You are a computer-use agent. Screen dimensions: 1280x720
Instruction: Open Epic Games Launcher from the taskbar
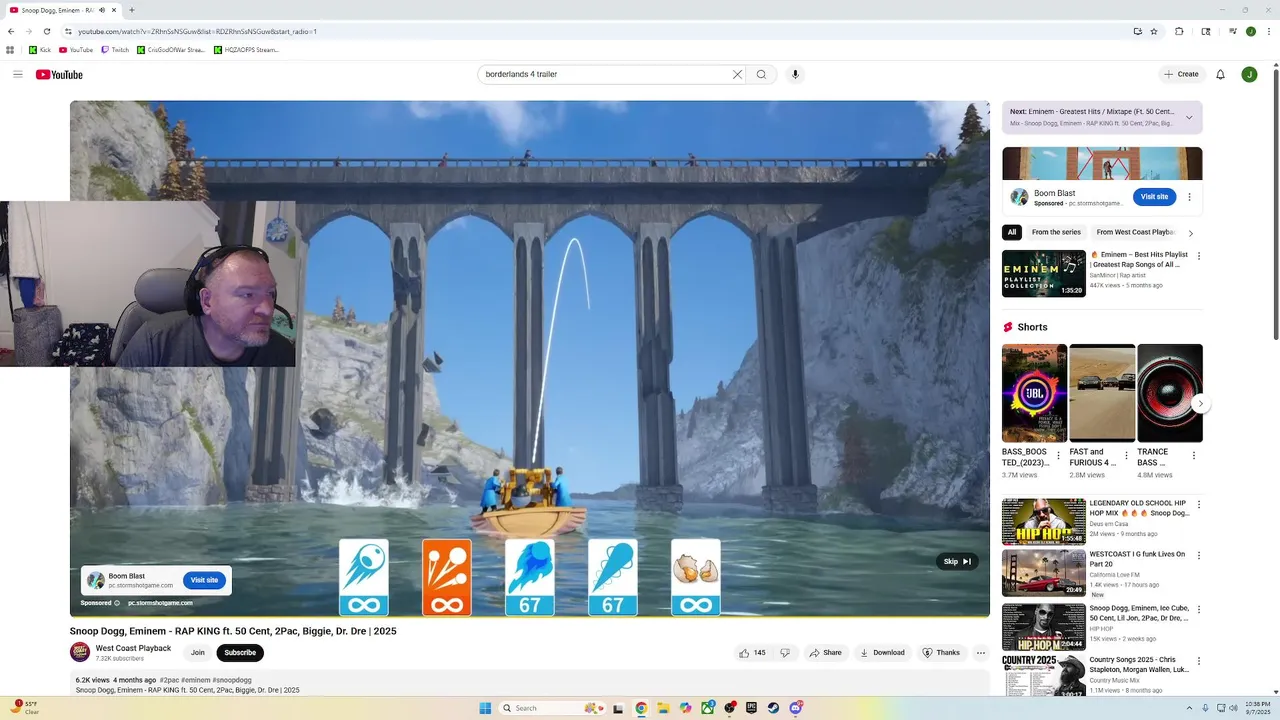click(751, 708)
